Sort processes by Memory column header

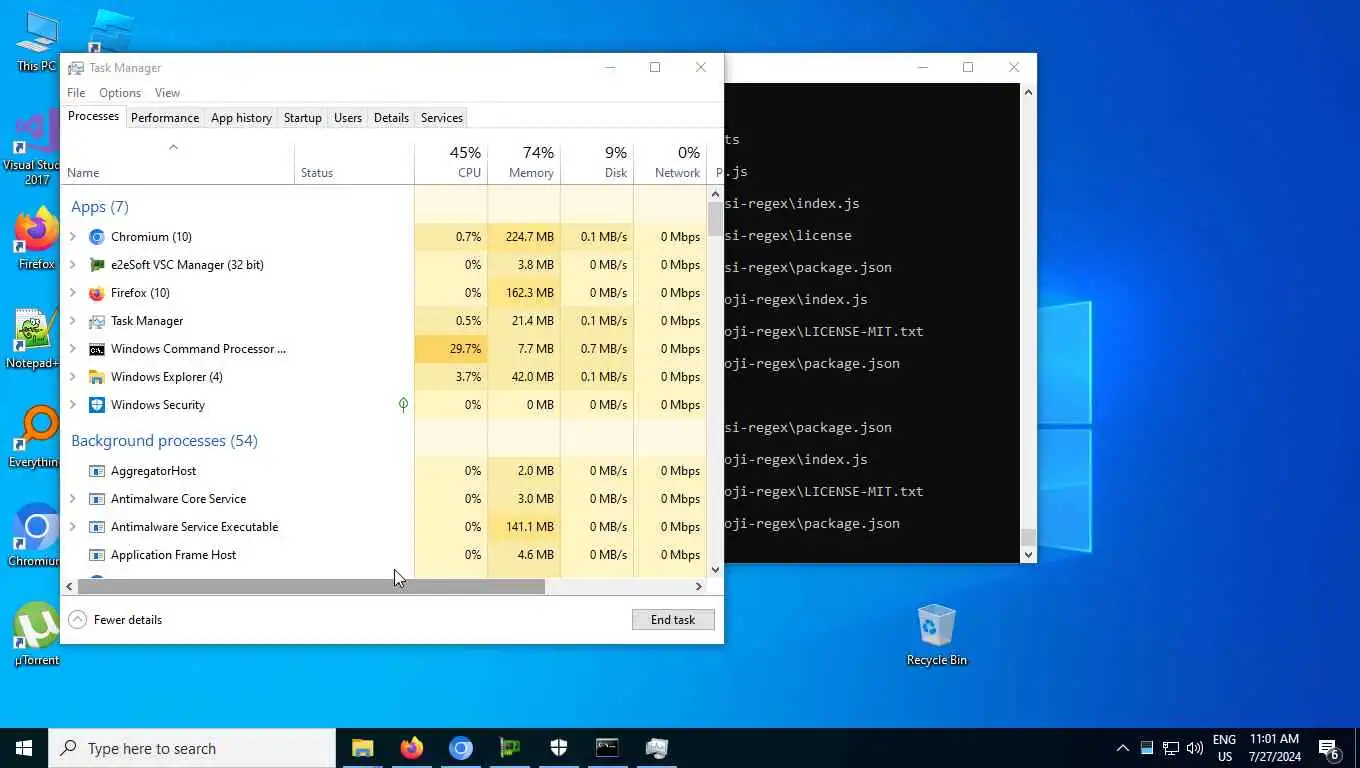point(524,163)
